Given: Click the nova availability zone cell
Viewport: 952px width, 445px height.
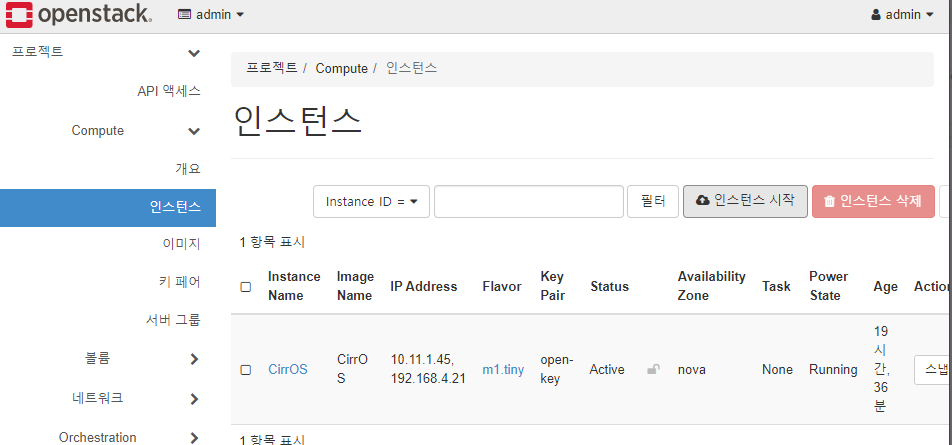Looking at the screenshot, I should tap(692, 370).
